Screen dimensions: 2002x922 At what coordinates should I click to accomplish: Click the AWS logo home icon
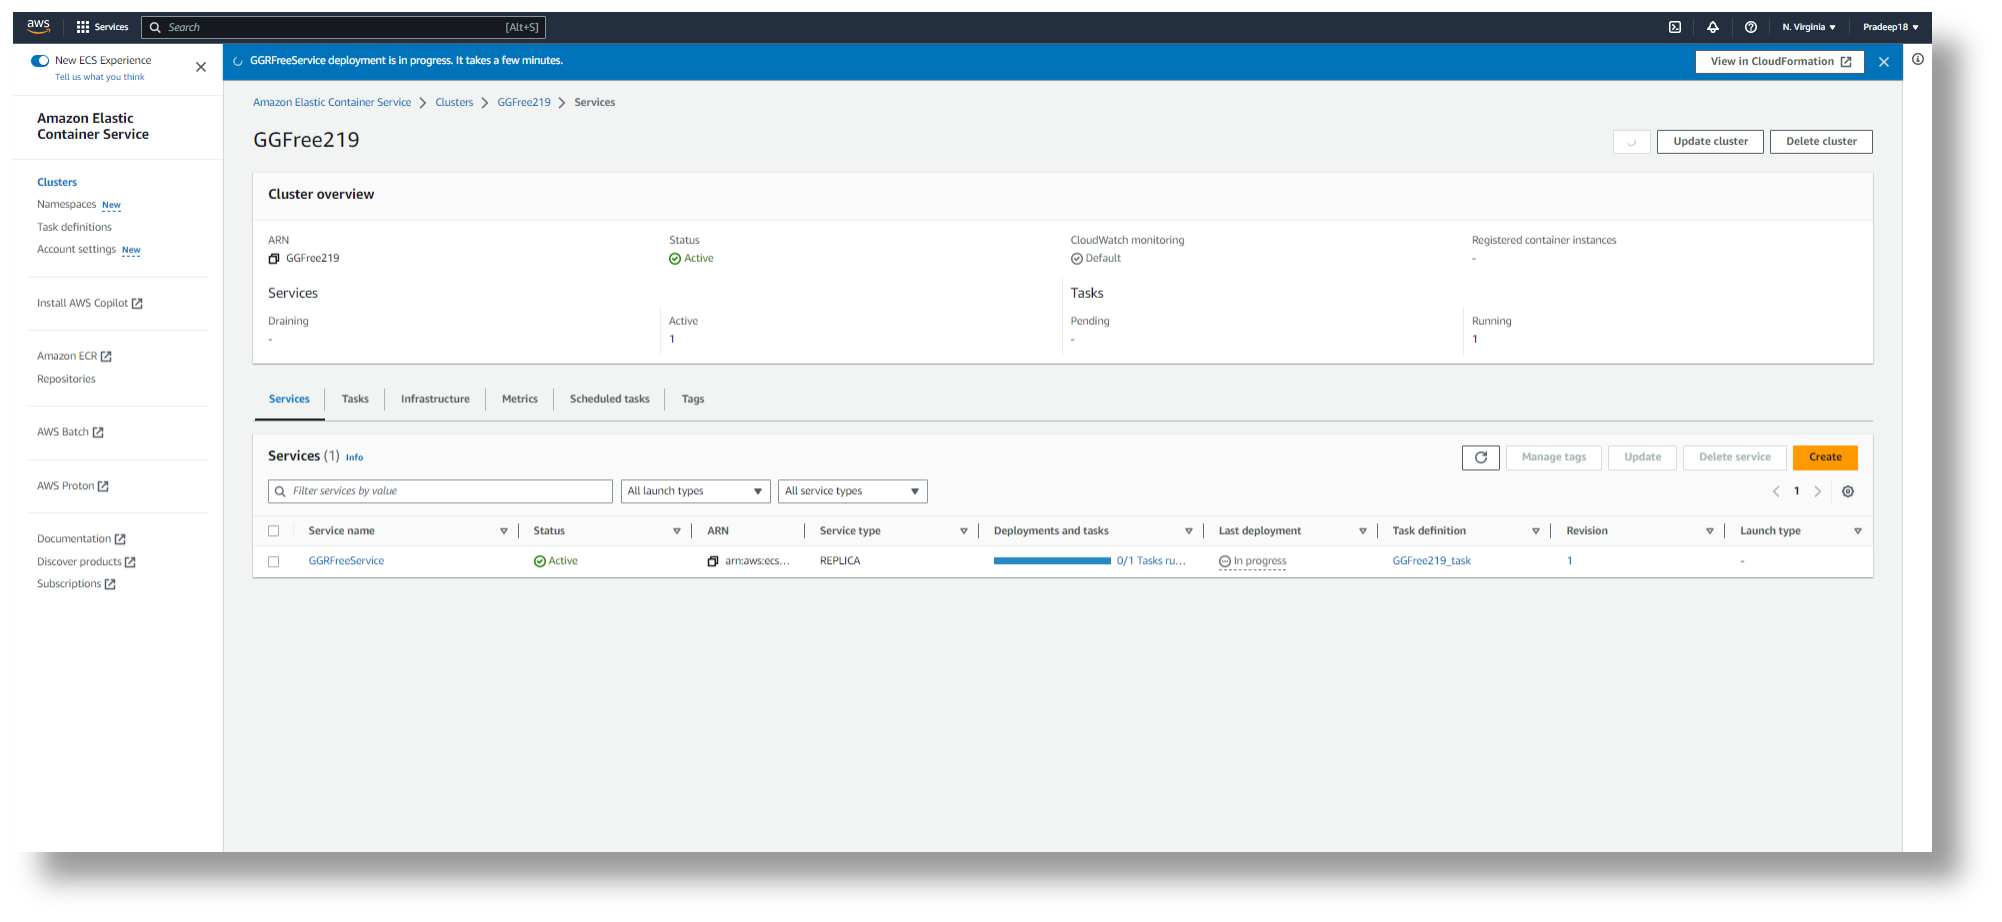coord(39,26)
